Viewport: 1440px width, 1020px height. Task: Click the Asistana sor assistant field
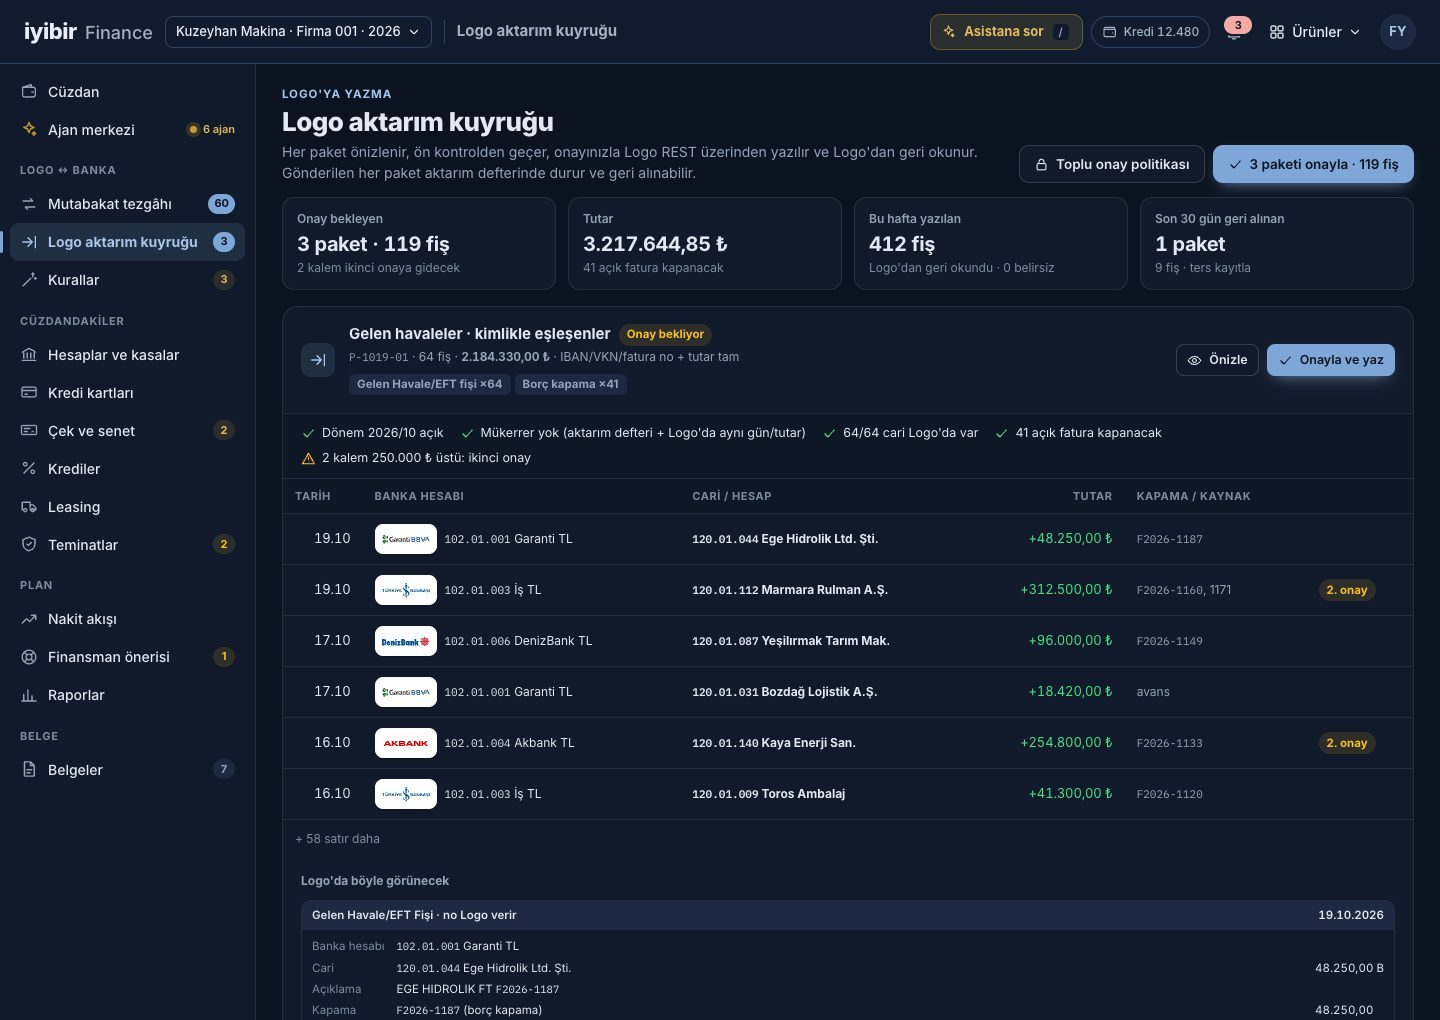1006,32
